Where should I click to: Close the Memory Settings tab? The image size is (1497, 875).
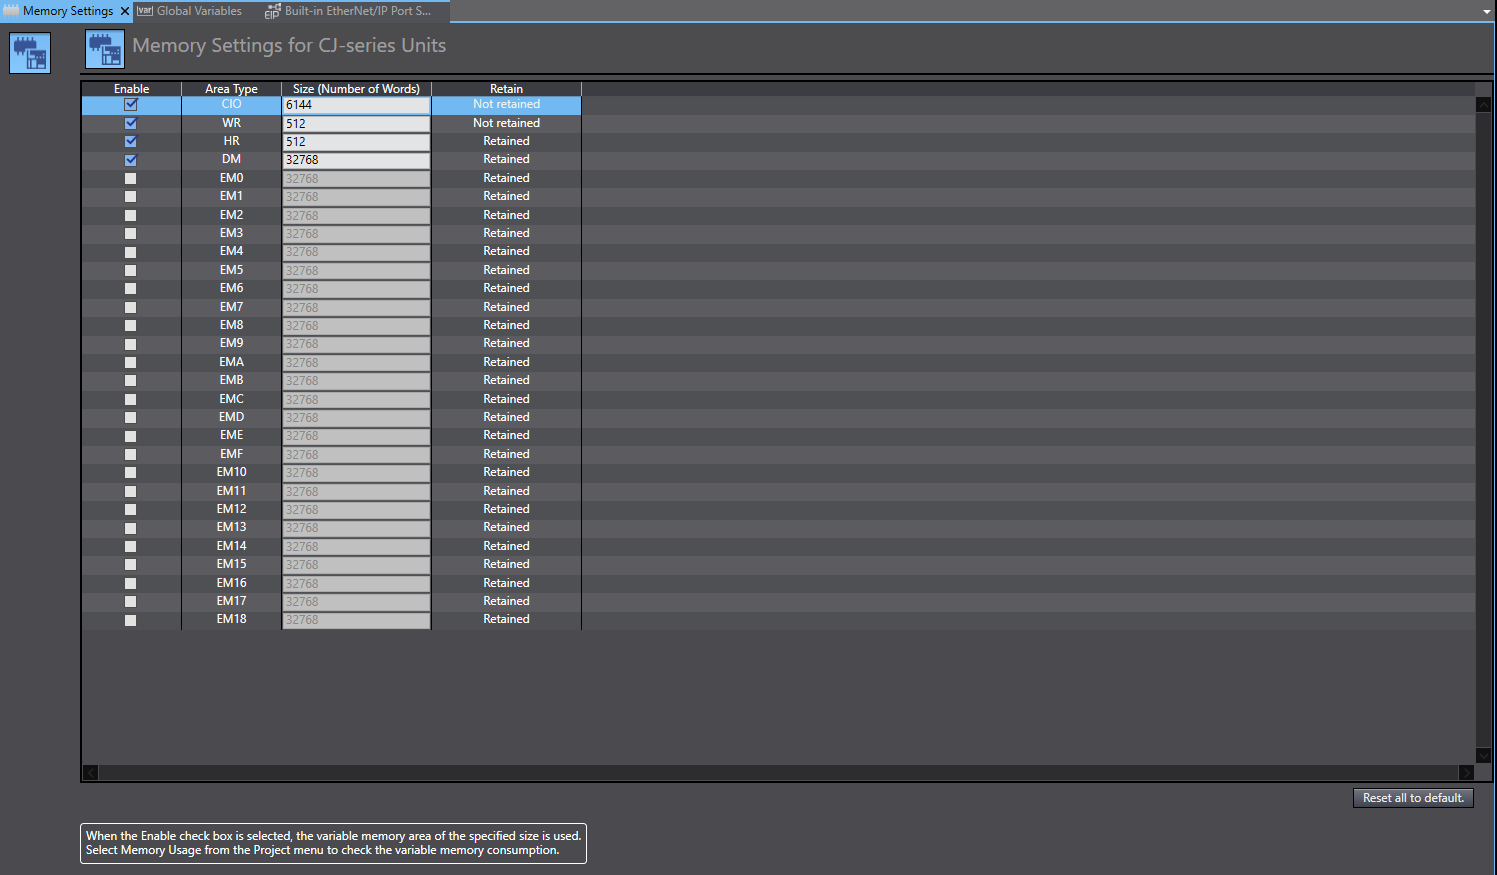click(125, 11)
